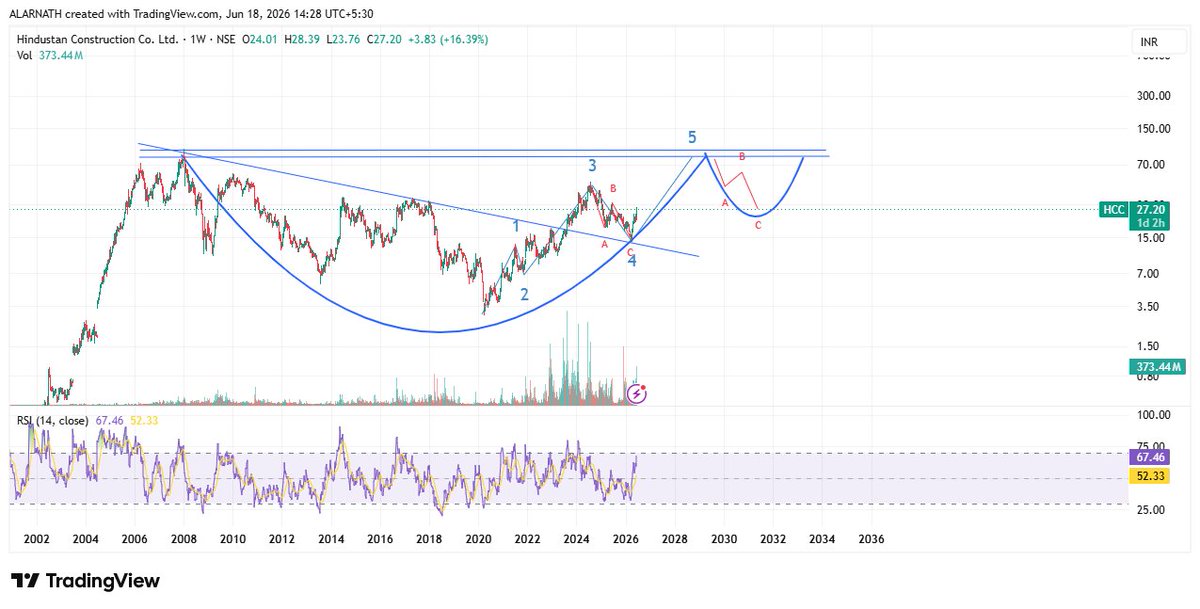Viewport: 1200px width, 609px height.
Task: Click the 2020 time axis label
Action: (478, 539)
